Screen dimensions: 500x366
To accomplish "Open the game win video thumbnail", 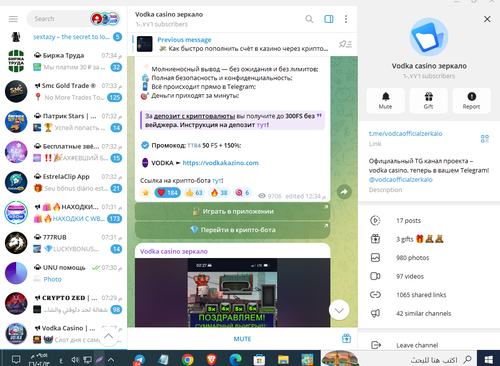I will pos(232,293).
